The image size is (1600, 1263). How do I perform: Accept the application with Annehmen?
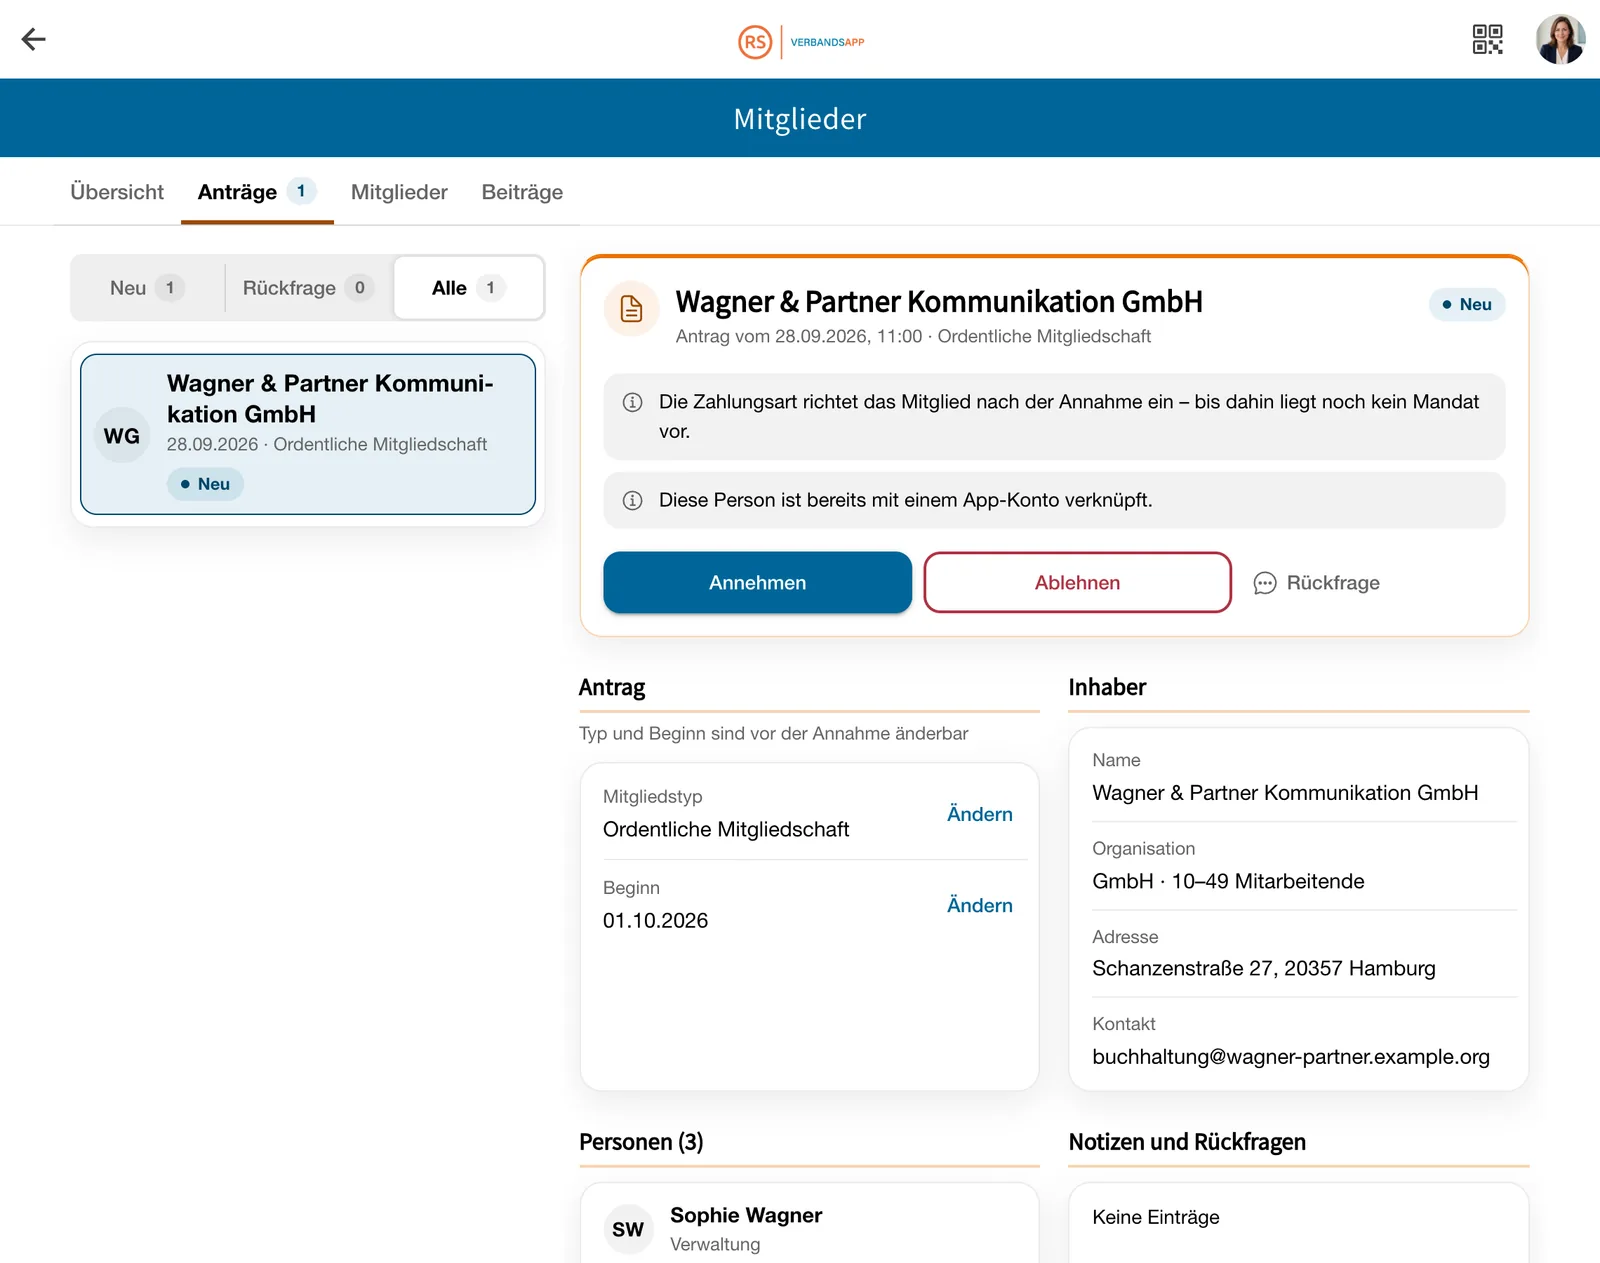(x=757, y=583)
